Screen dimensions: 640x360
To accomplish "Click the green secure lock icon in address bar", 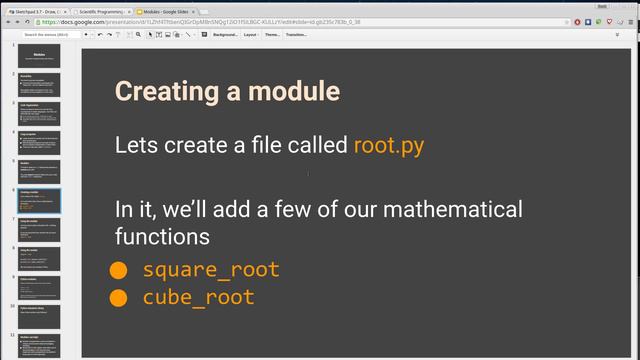I will pyautogui.click(x=38, y=22).
